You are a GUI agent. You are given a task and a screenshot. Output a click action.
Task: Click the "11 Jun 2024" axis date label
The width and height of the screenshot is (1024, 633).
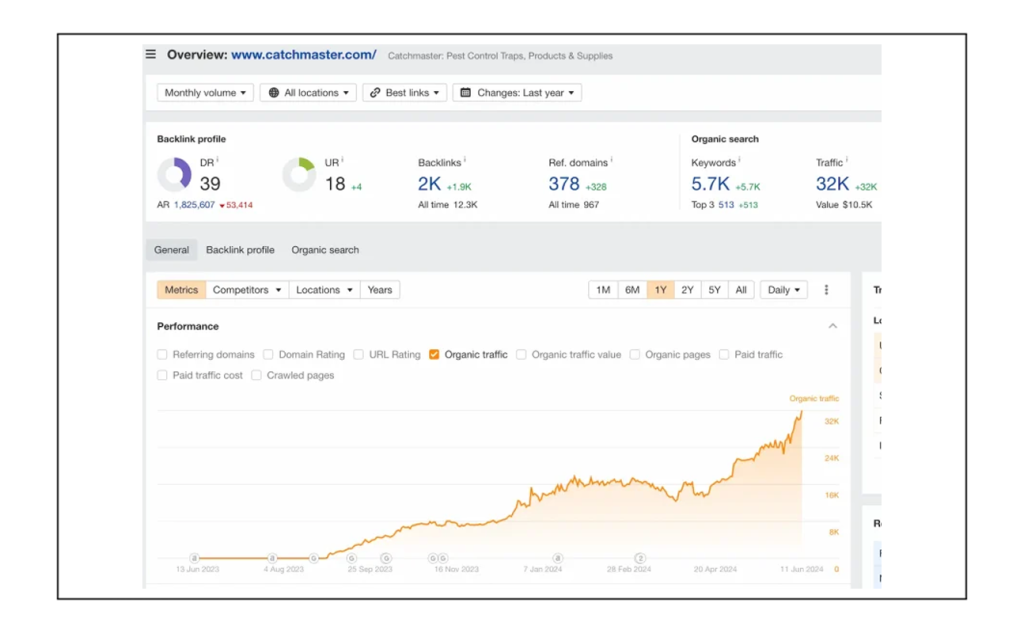point(802,570)
